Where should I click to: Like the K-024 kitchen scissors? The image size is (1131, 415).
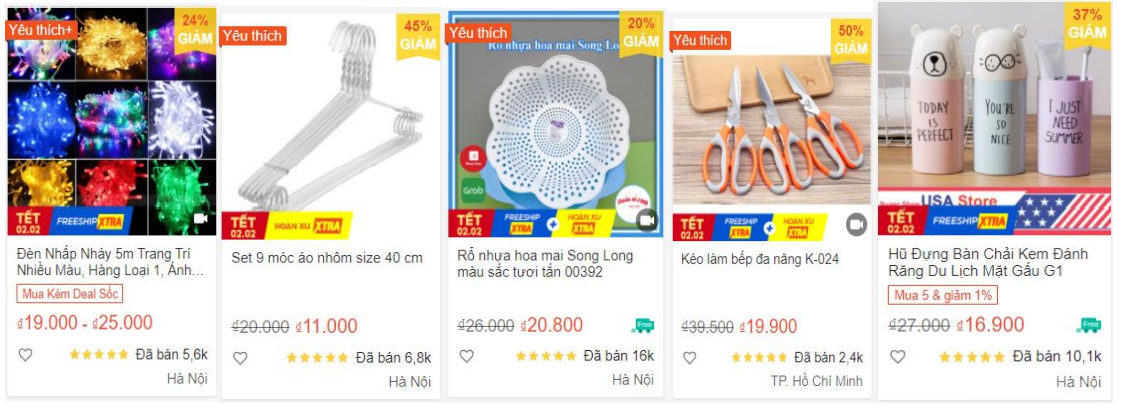point(689,358)
